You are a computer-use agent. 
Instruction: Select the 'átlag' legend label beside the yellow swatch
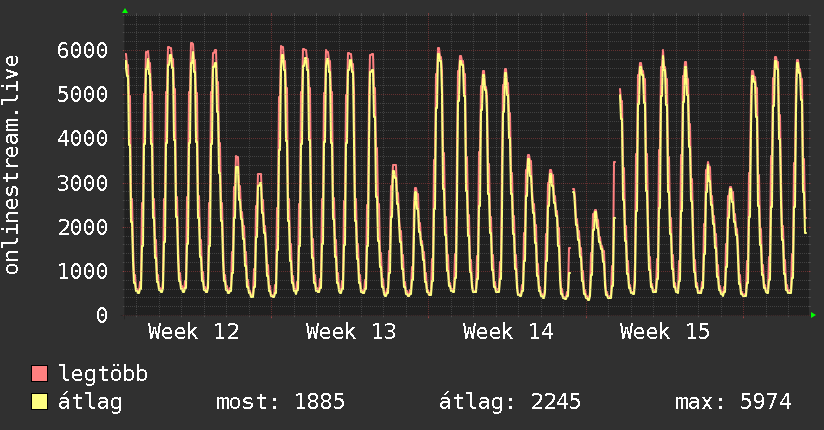tap(90, 402)
